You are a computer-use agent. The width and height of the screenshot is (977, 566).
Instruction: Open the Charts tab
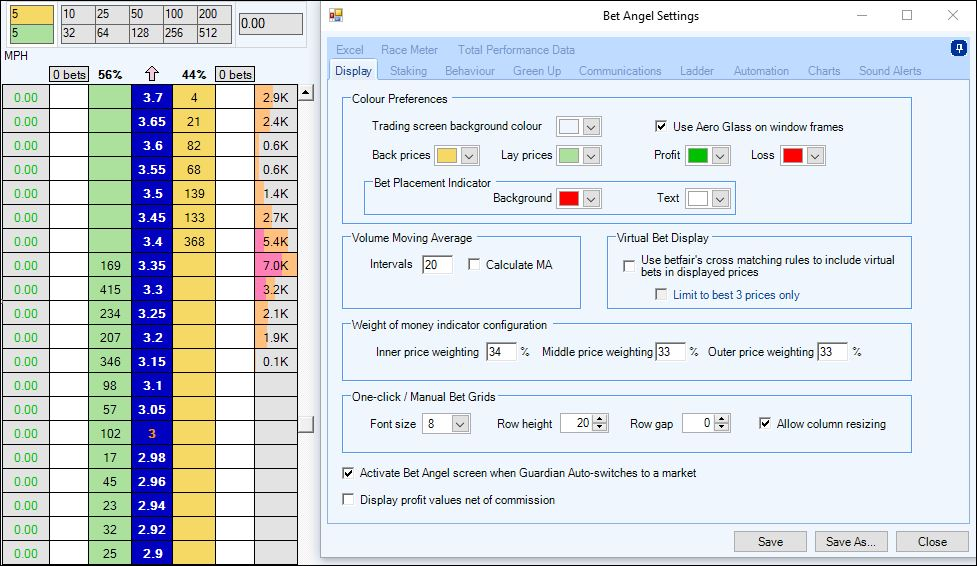click(824, 71)
